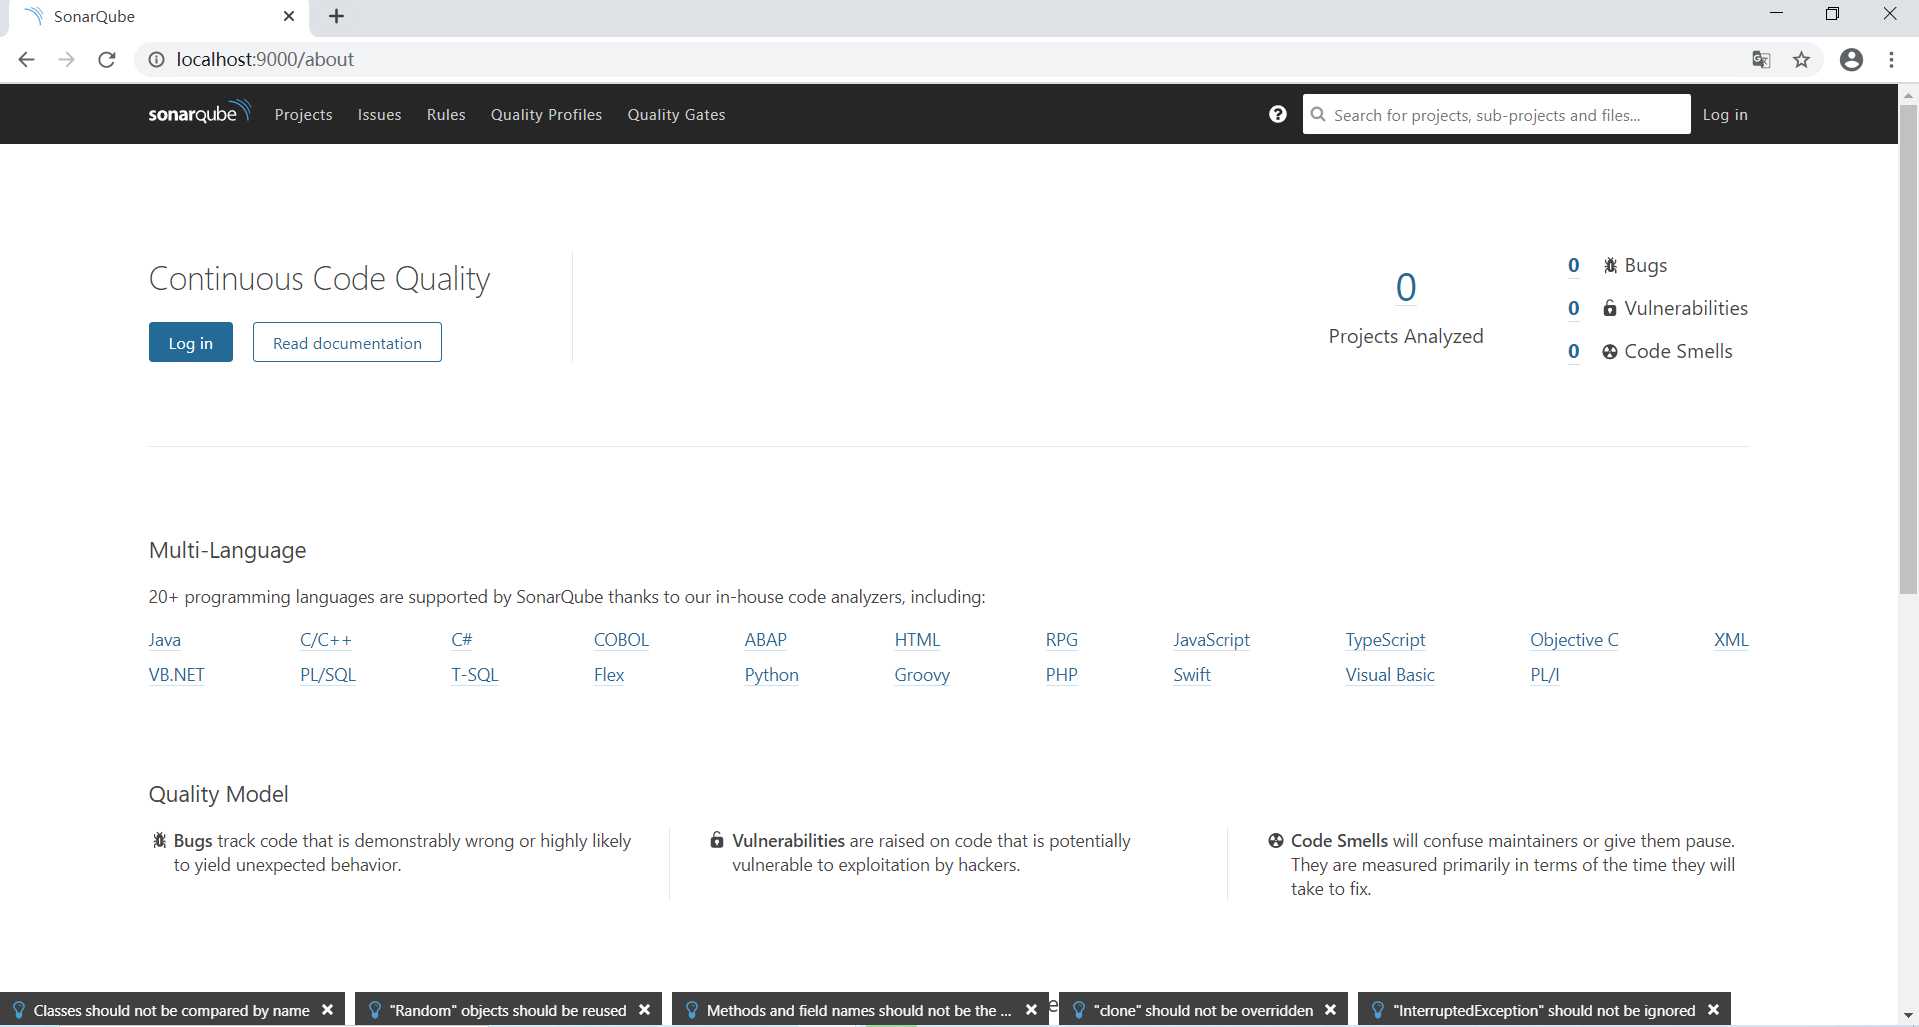Open the PL/I language link
1919x1027 pixels.
pyautogui.click(x=1545, y=675)
